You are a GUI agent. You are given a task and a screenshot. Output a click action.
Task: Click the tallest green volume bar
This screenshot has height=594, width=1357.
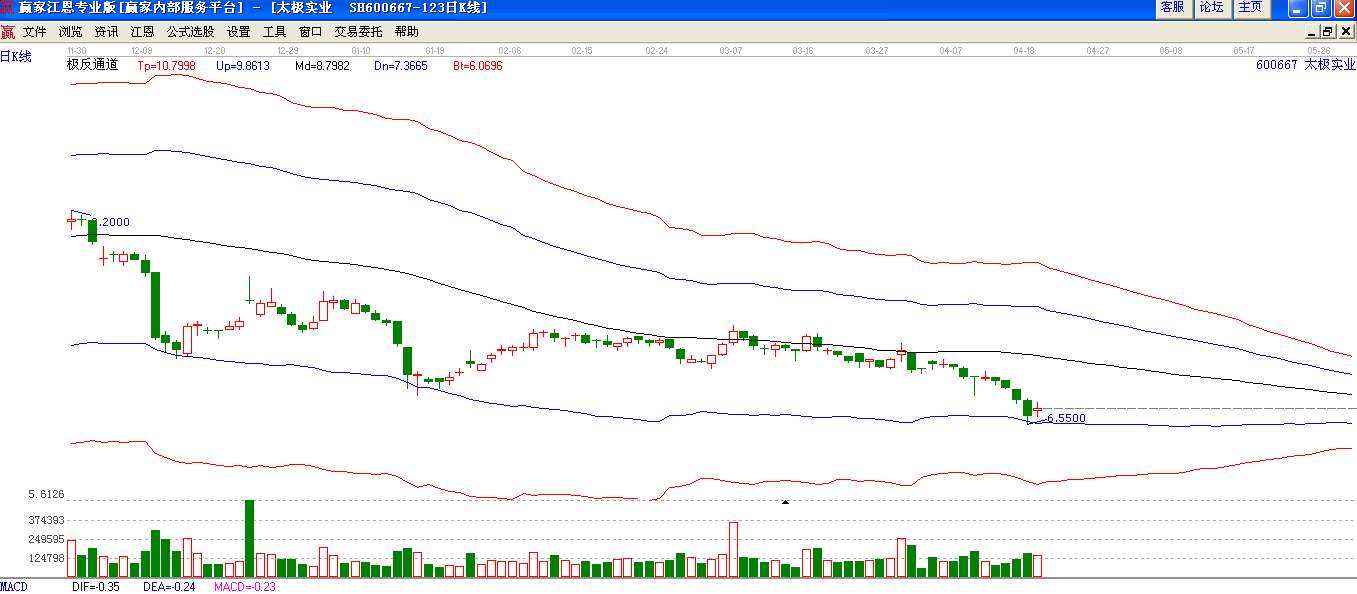249,539
